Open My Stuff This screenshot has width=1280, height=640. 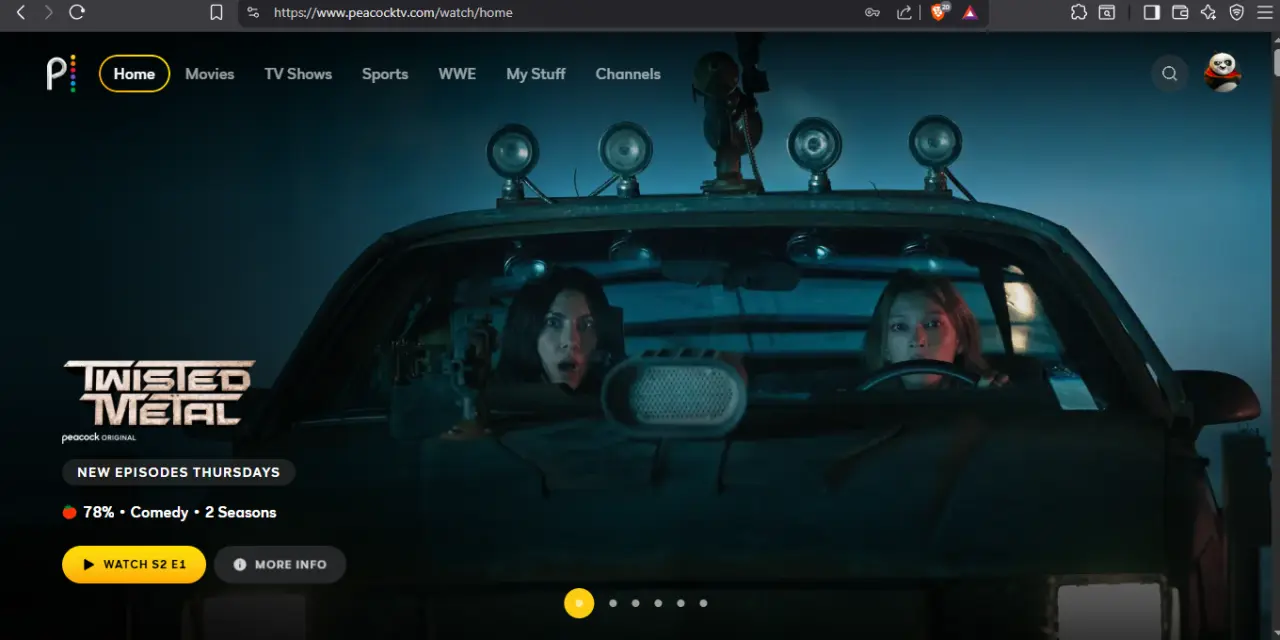pos(536,74)
